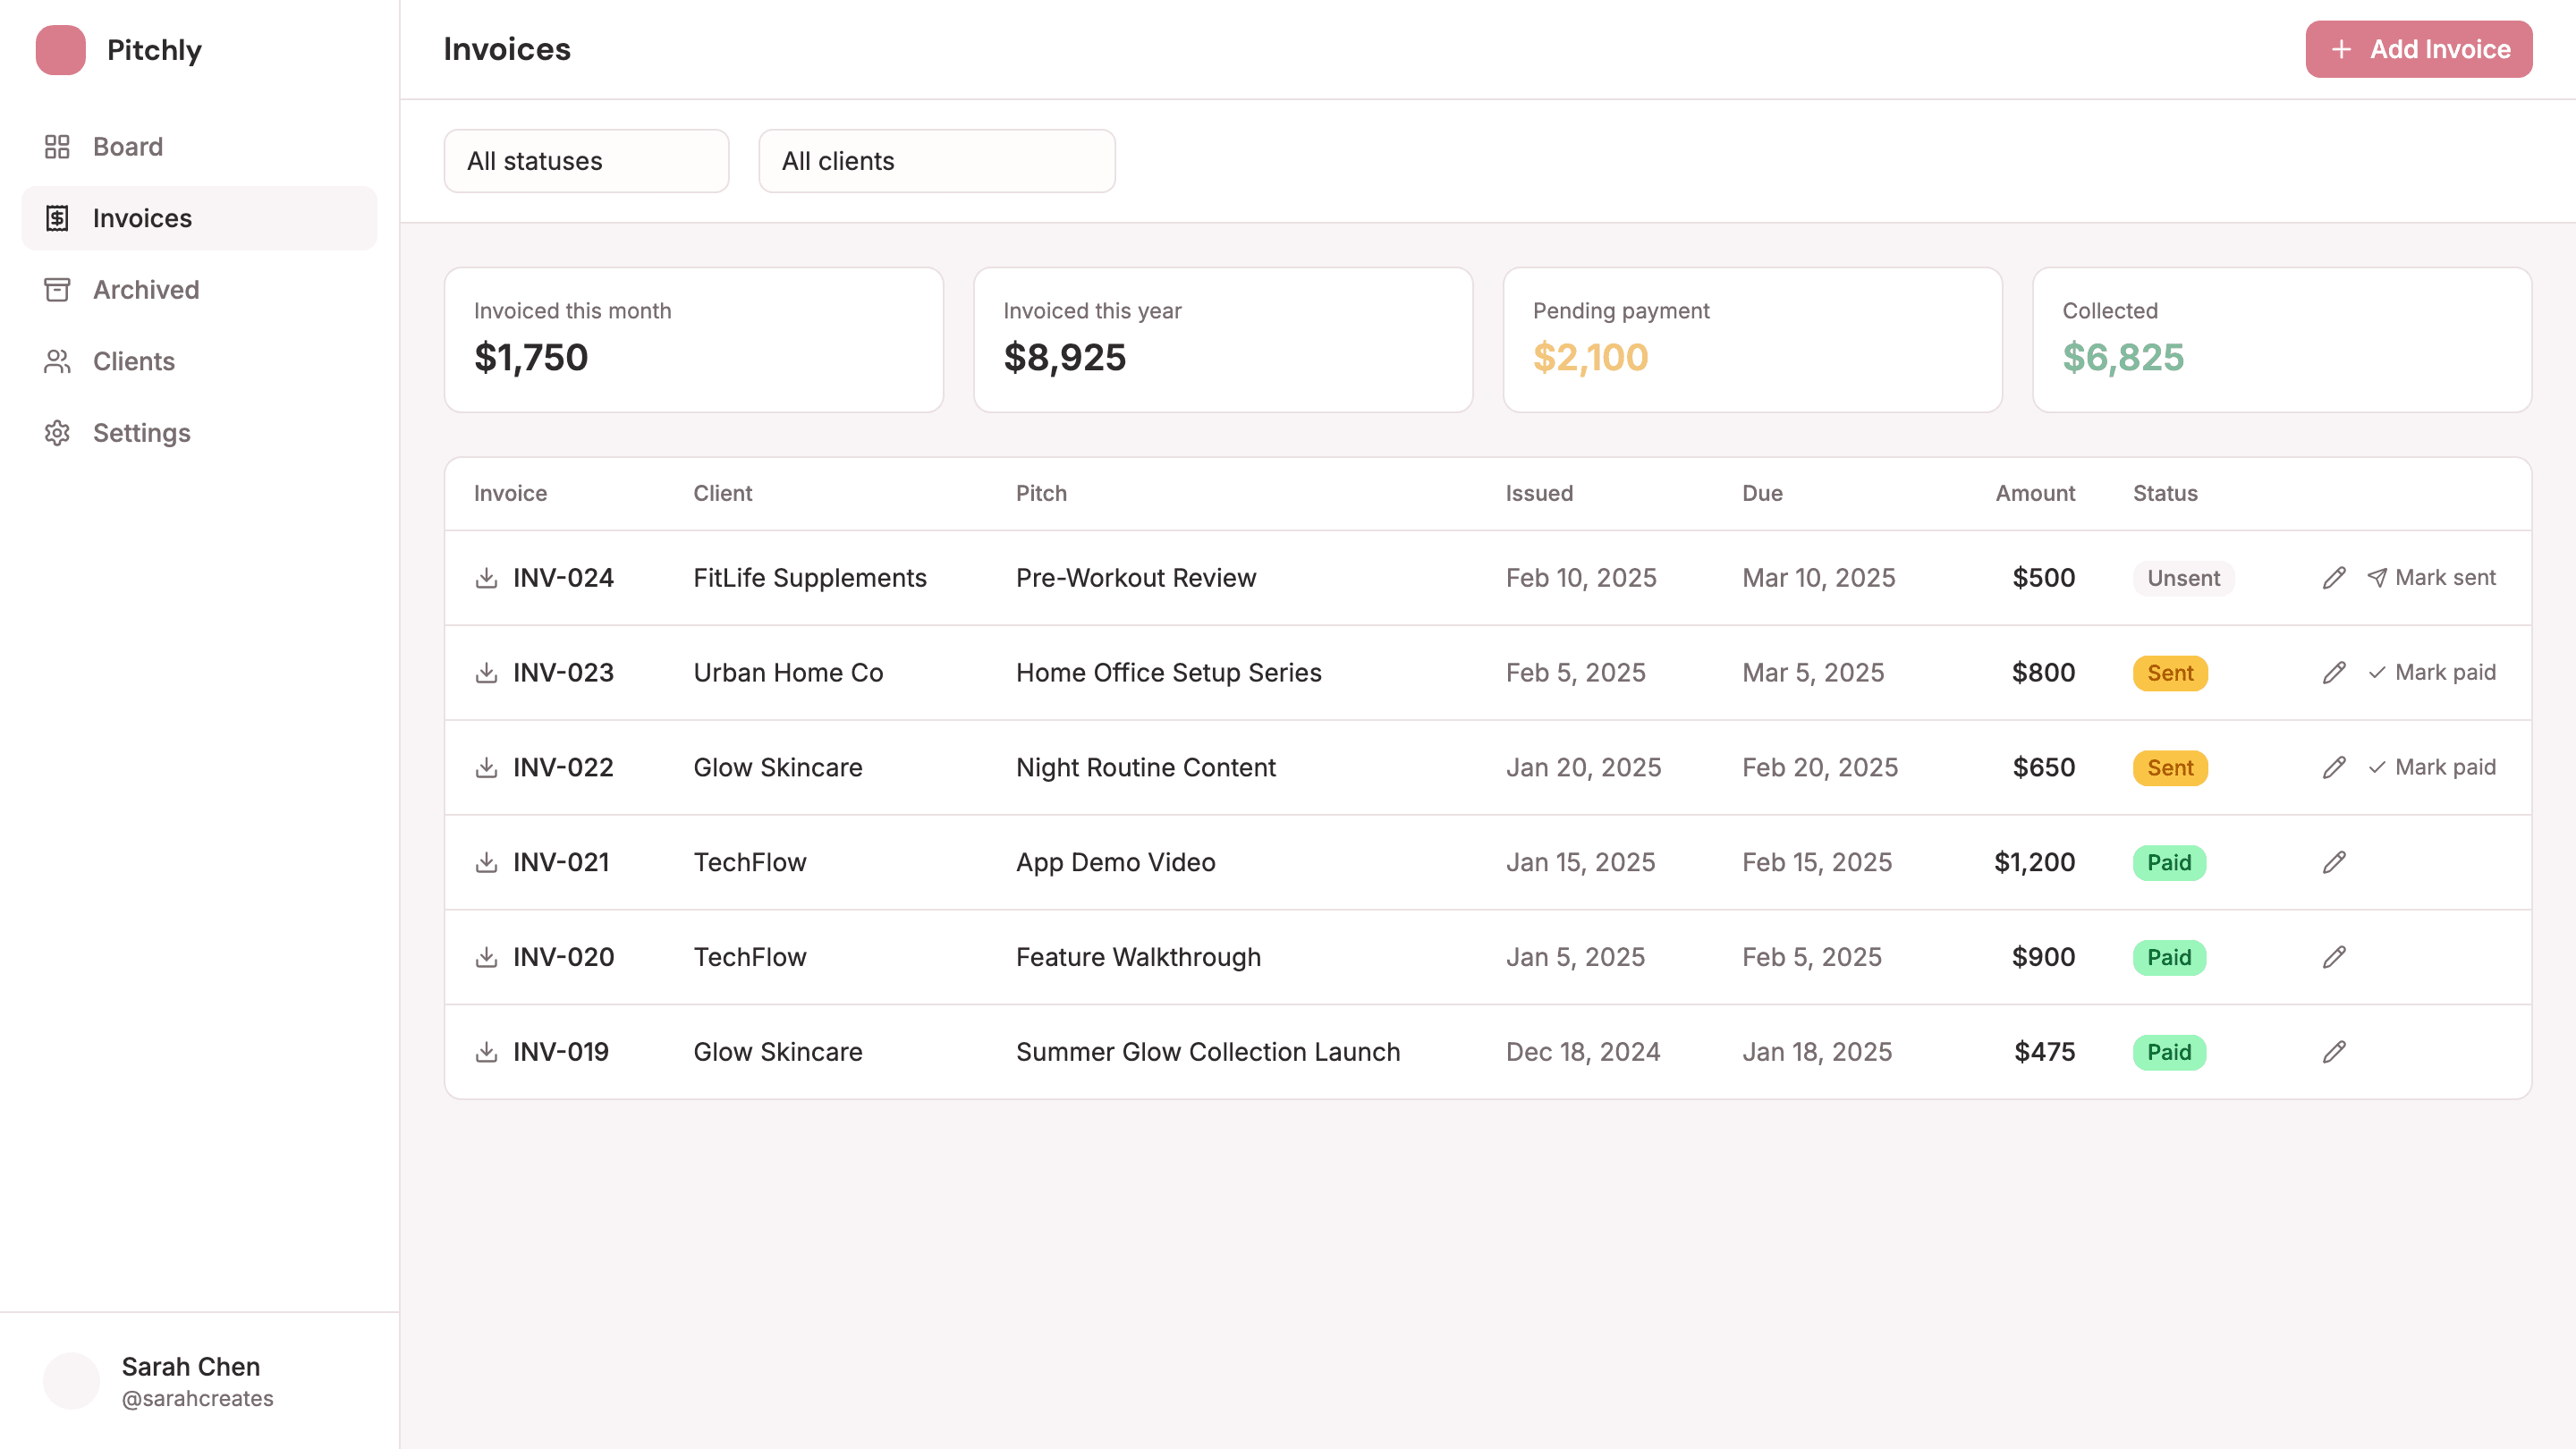Open the All clients filter

[x=936, y=160]
